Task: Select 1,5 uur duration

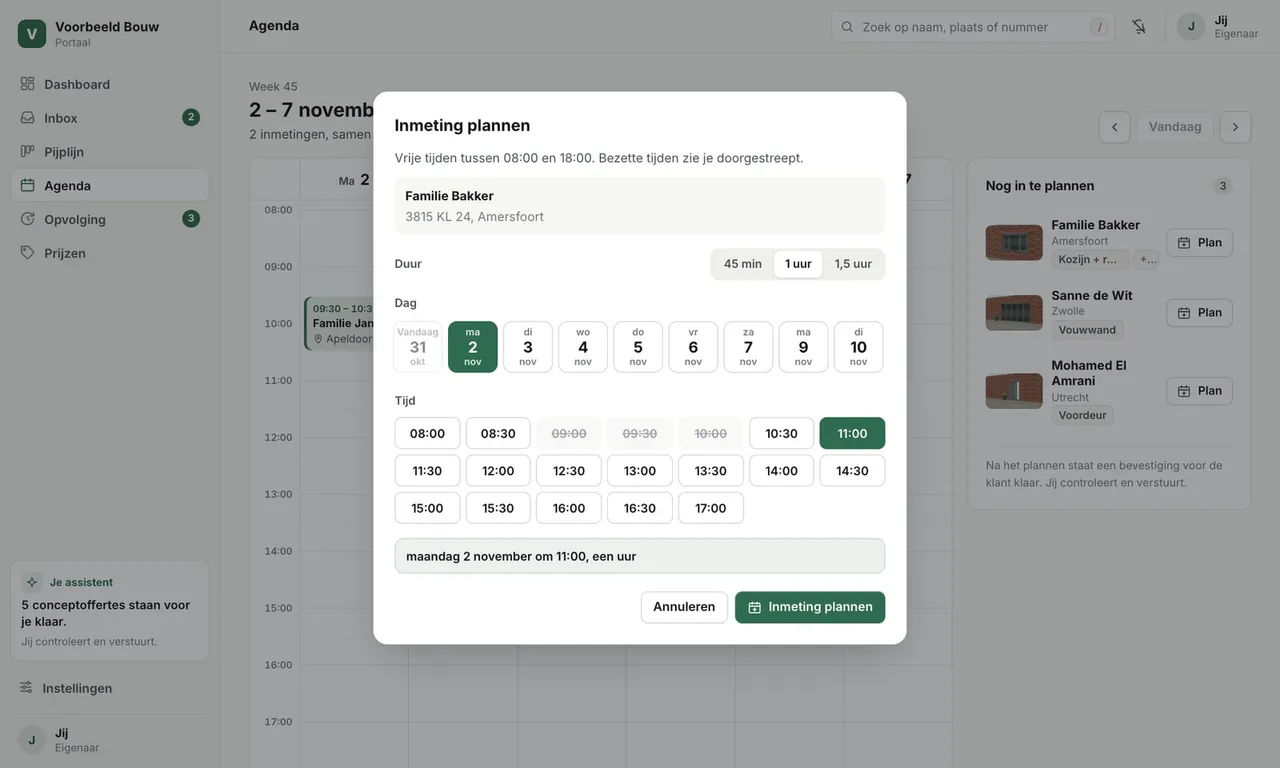Action: tap(853, 264)
